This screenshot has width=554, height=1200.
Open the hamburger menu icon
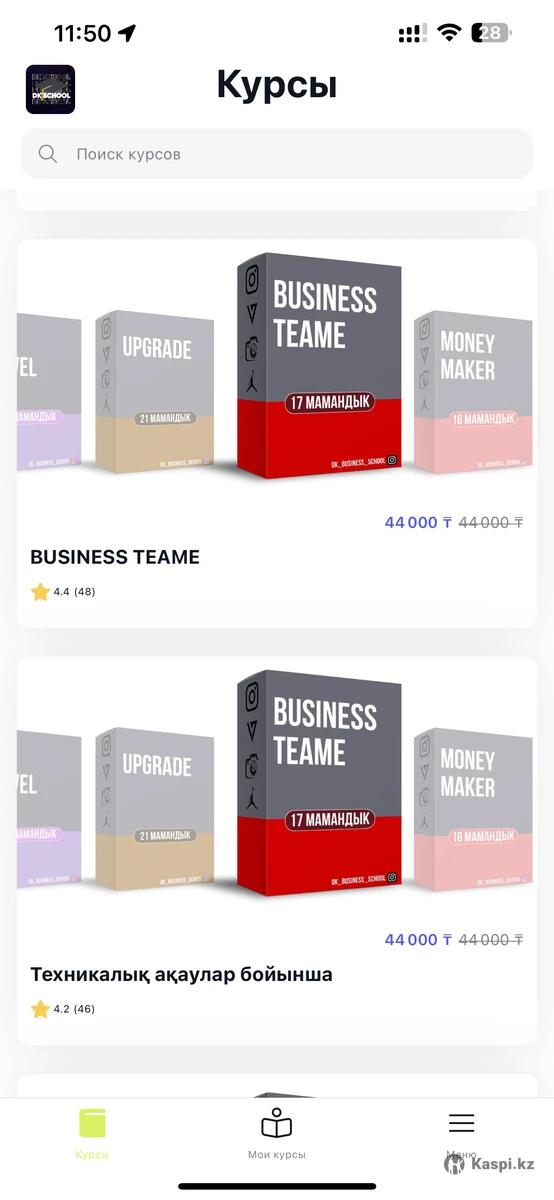click(461, 1123)
